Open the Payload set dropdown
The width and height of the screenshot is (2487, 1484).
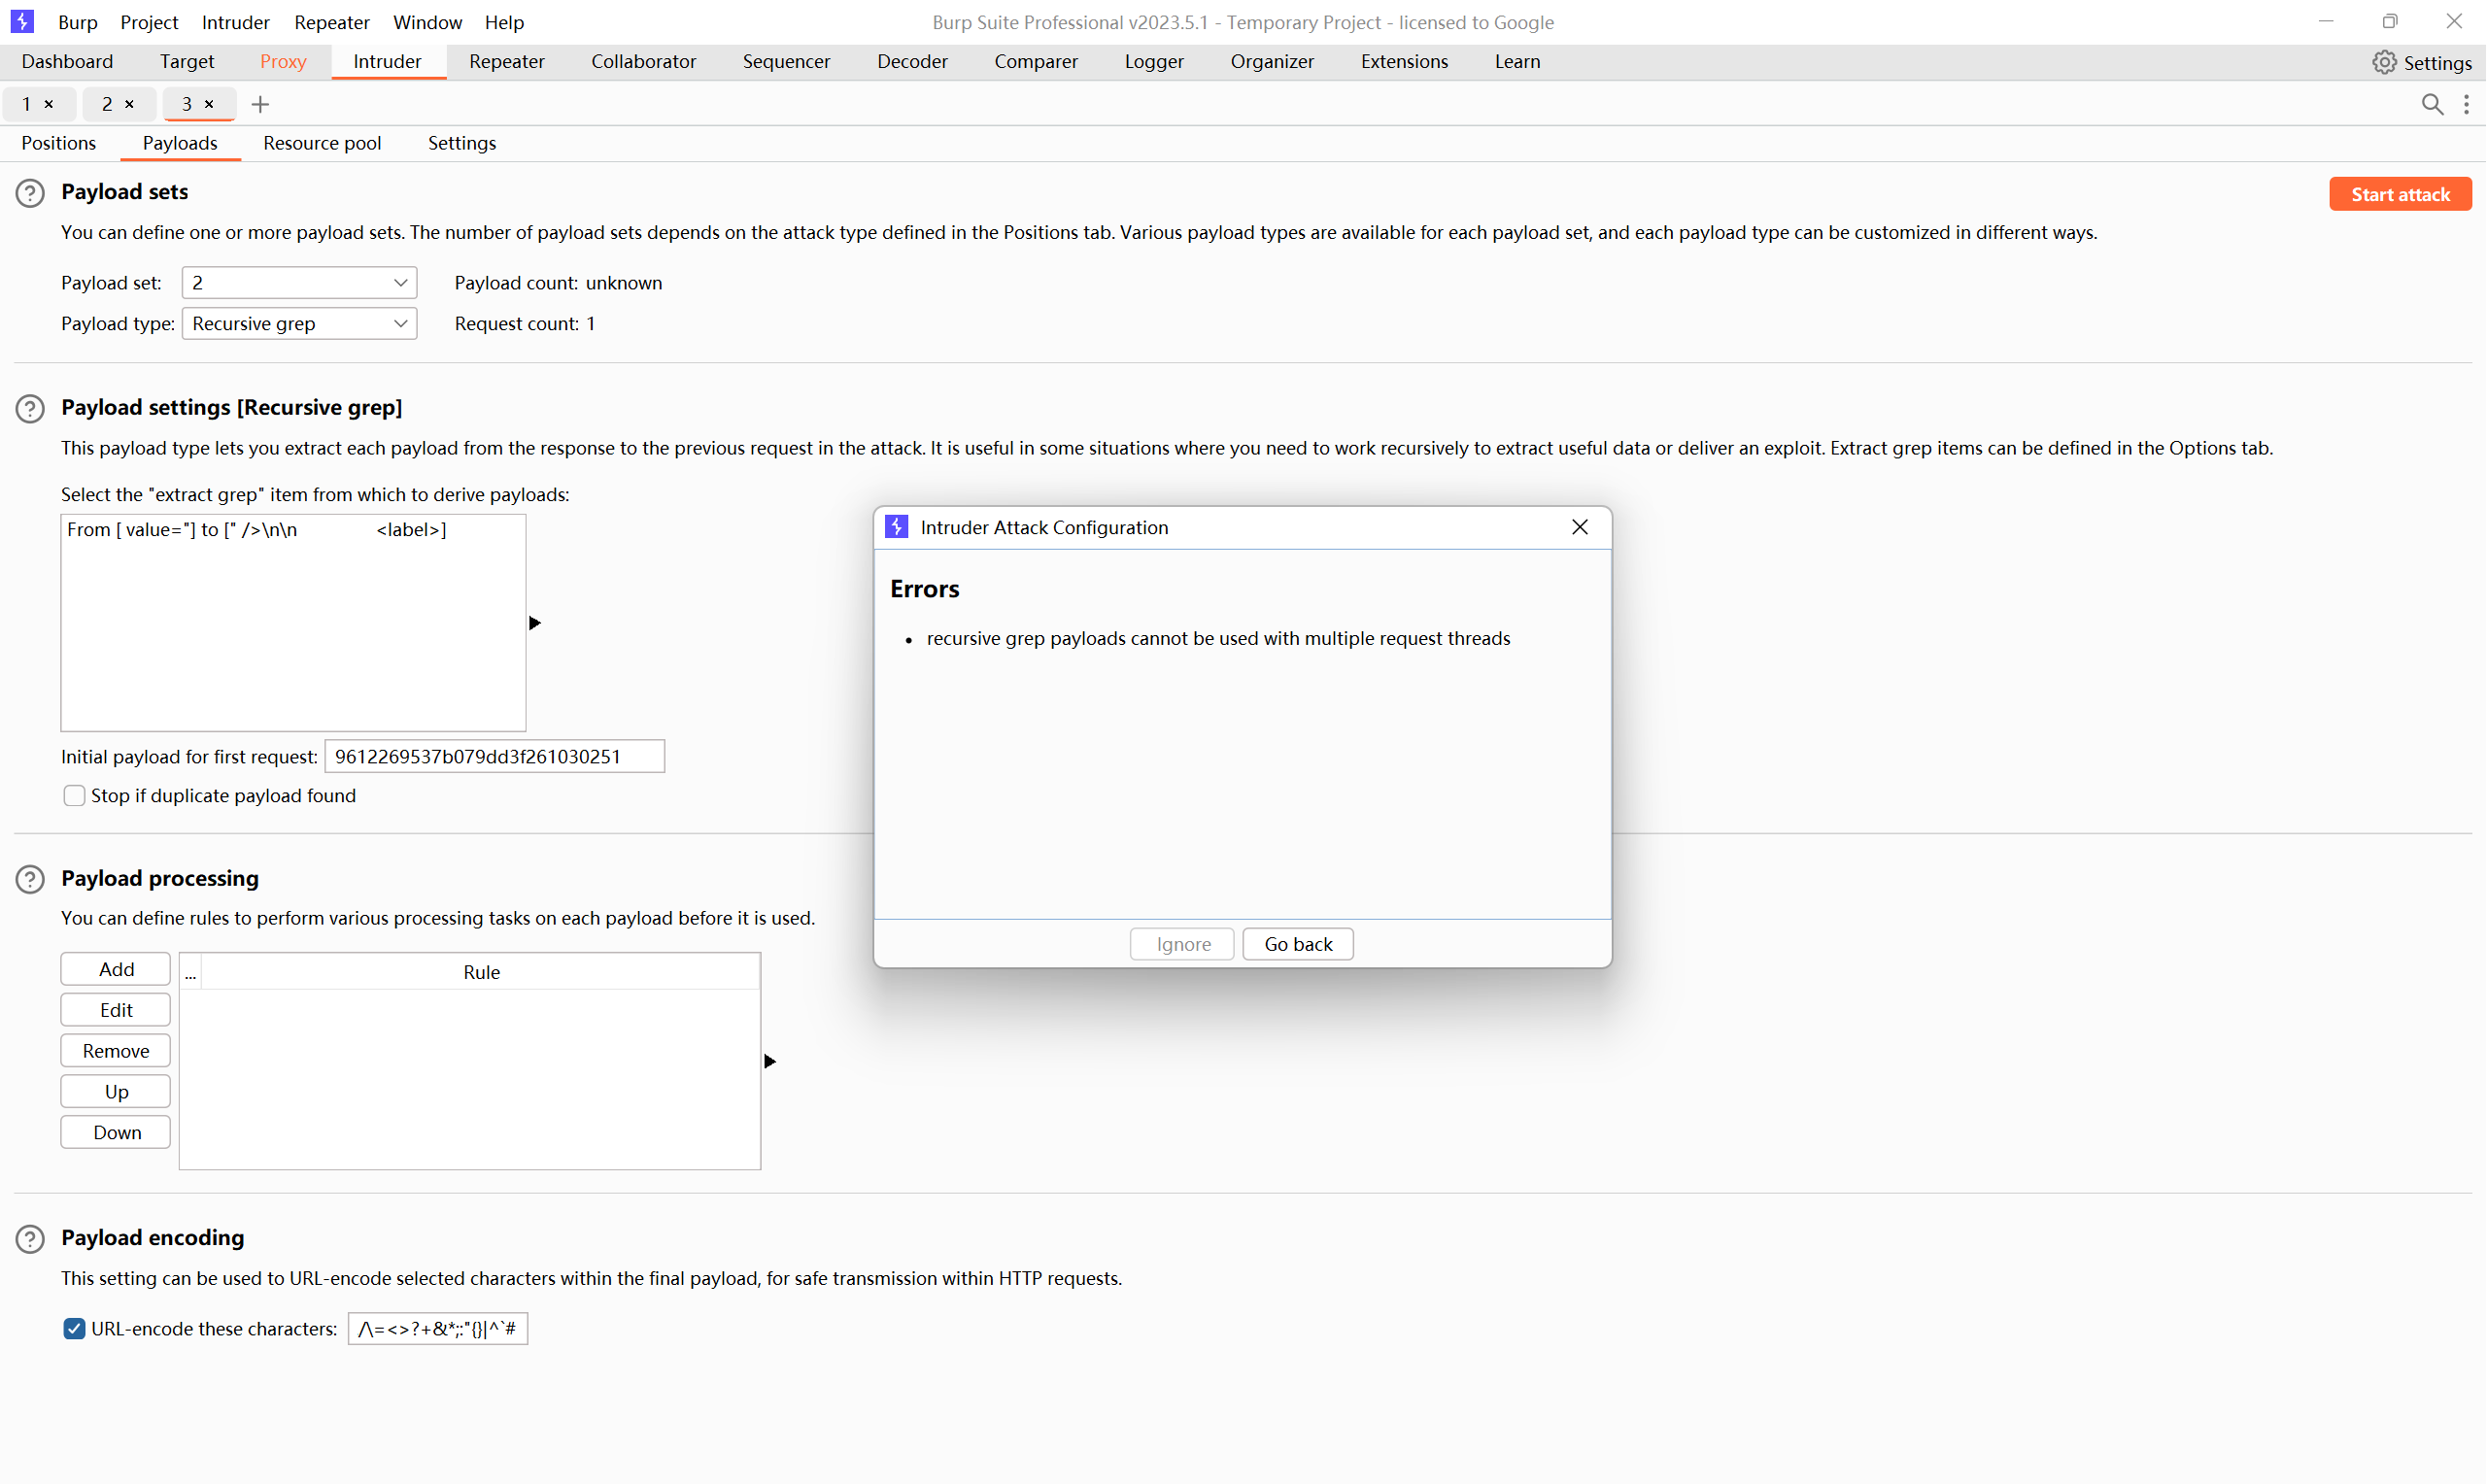299,283
